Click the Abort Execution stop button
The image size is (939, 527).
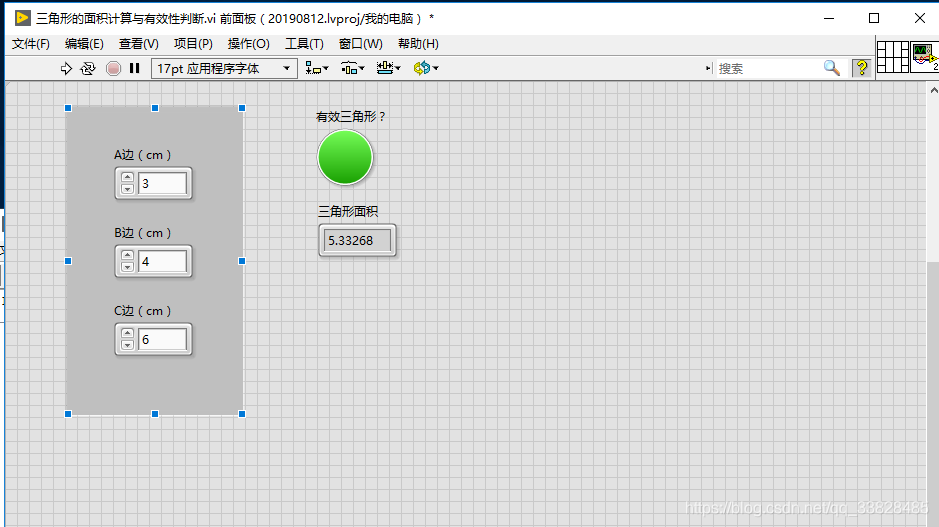click(x=113, y=68)
